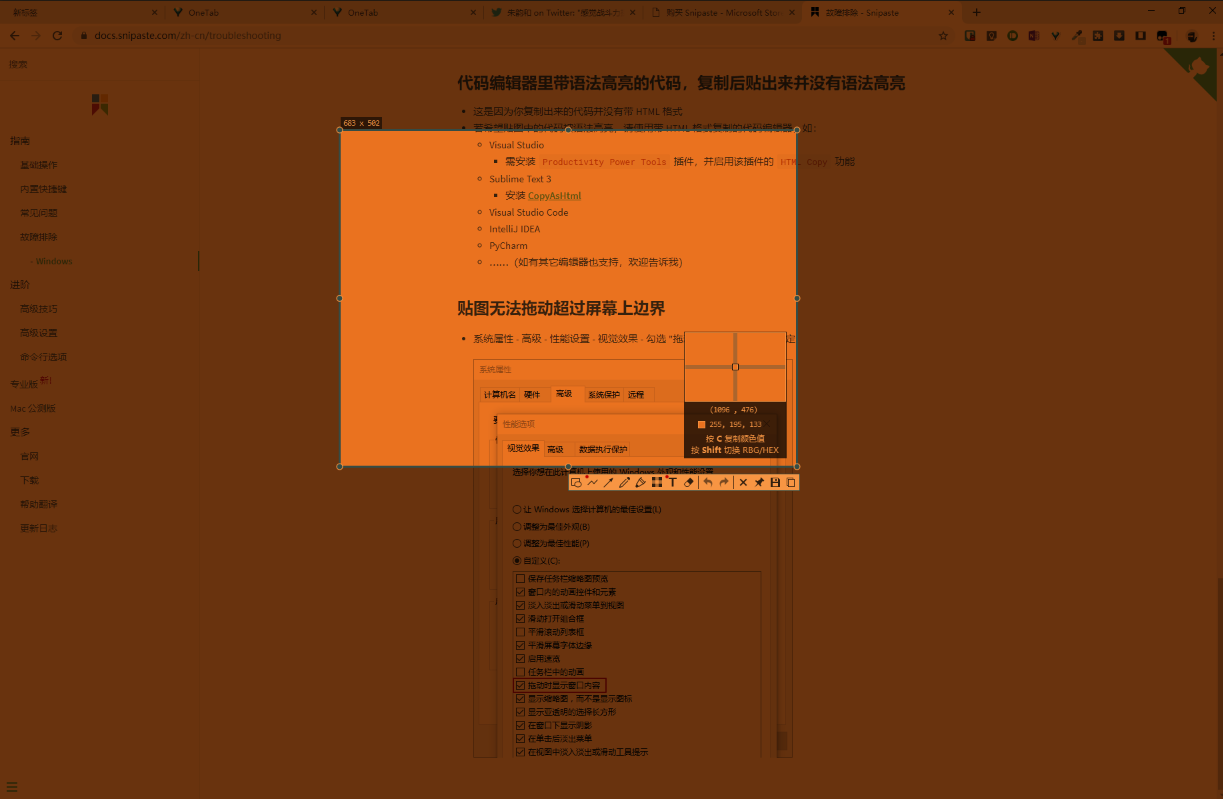Click the Snipaste logo in the sidebar
The width and height of the screenshot is (1223, 799).
coord(99,104)
